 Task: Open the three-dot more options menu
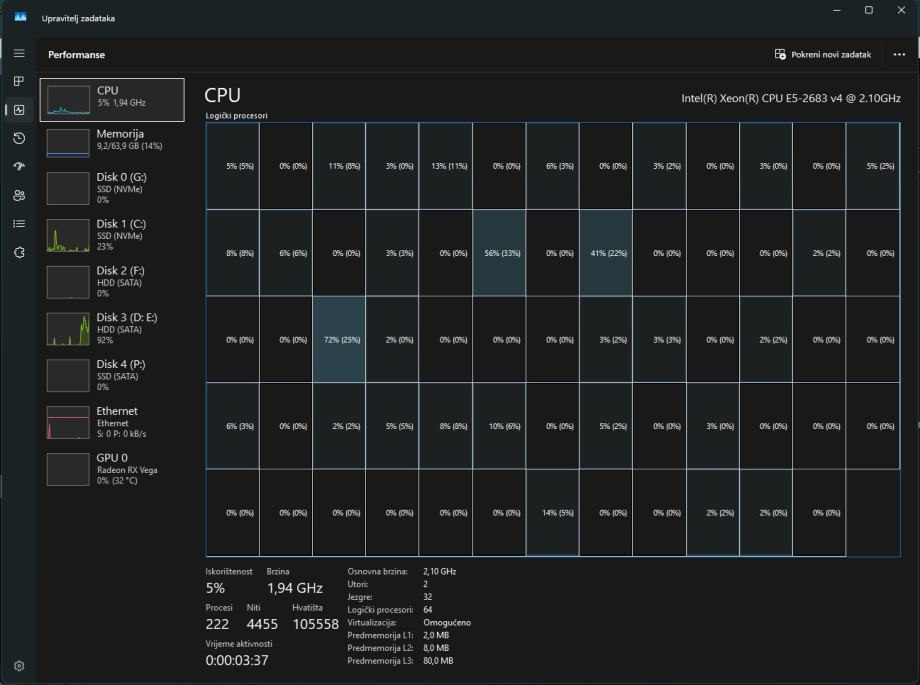click(898, 55)
